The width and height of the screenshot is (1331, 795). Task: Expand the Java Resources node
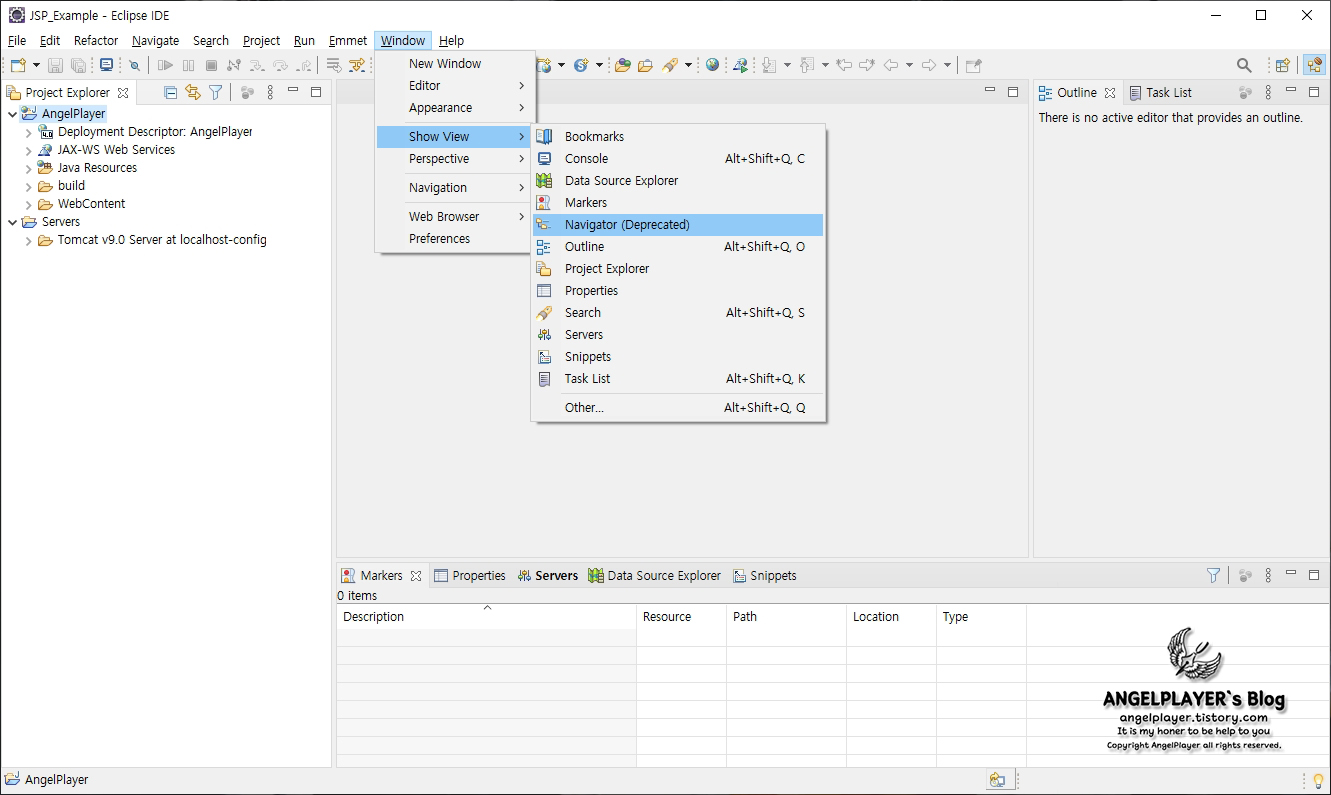point(28,168)
